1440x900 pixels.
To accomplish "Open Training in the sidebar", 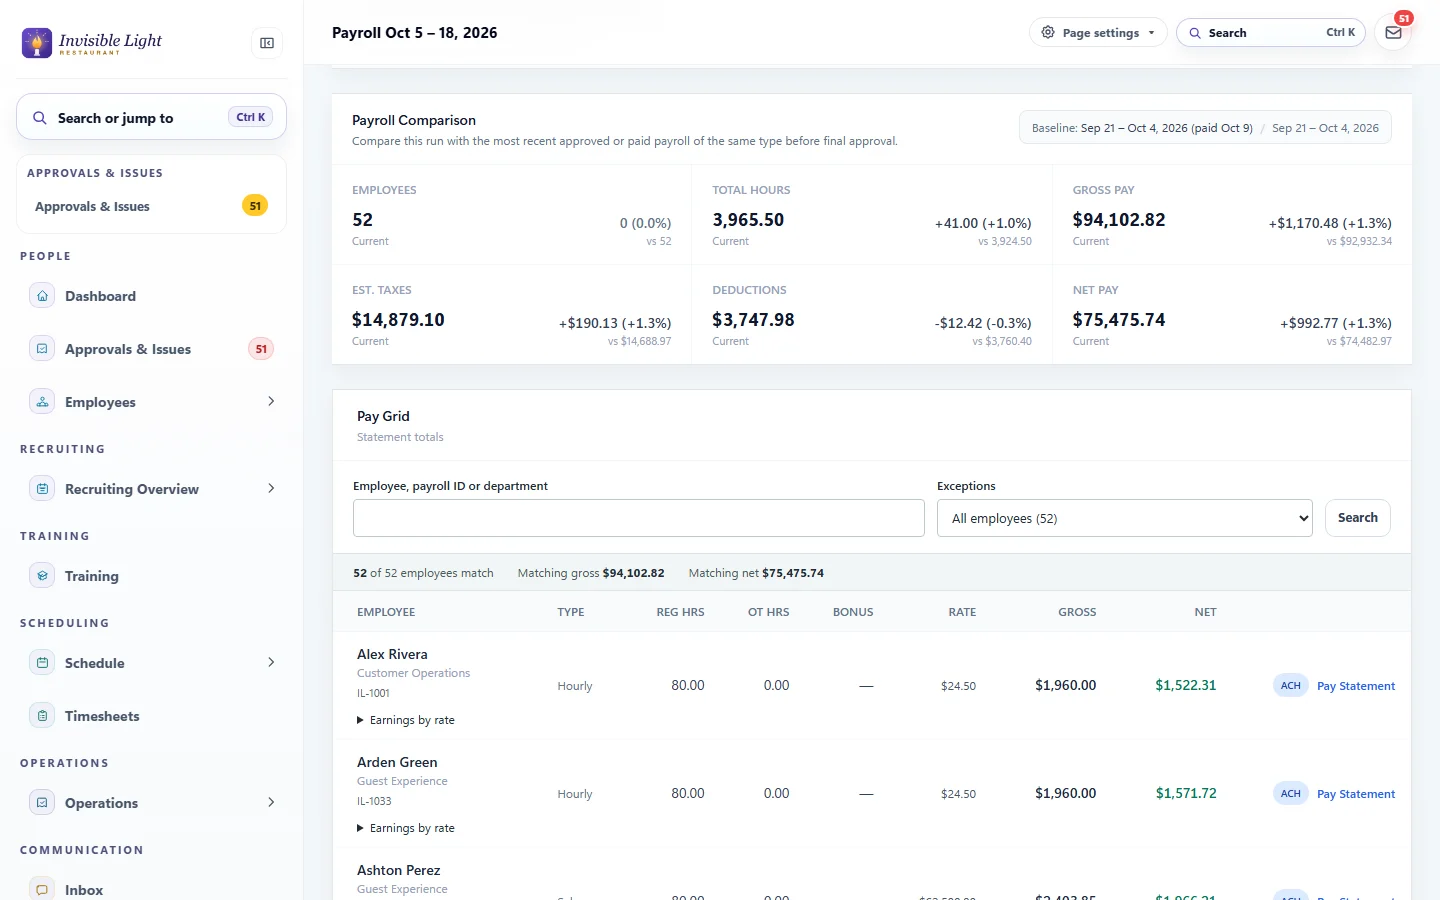I will 152,576.
